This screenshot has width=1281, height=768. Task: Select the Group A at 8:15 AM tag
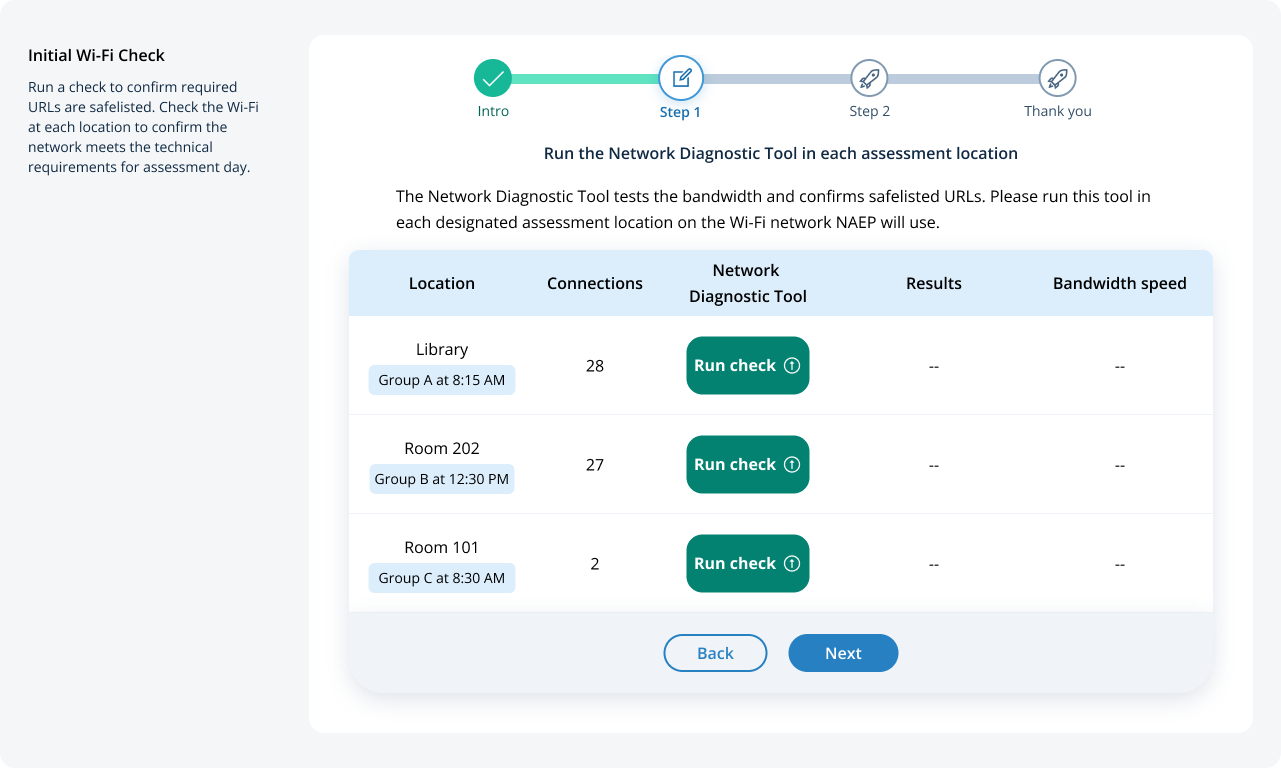click(x=442, y=380)
